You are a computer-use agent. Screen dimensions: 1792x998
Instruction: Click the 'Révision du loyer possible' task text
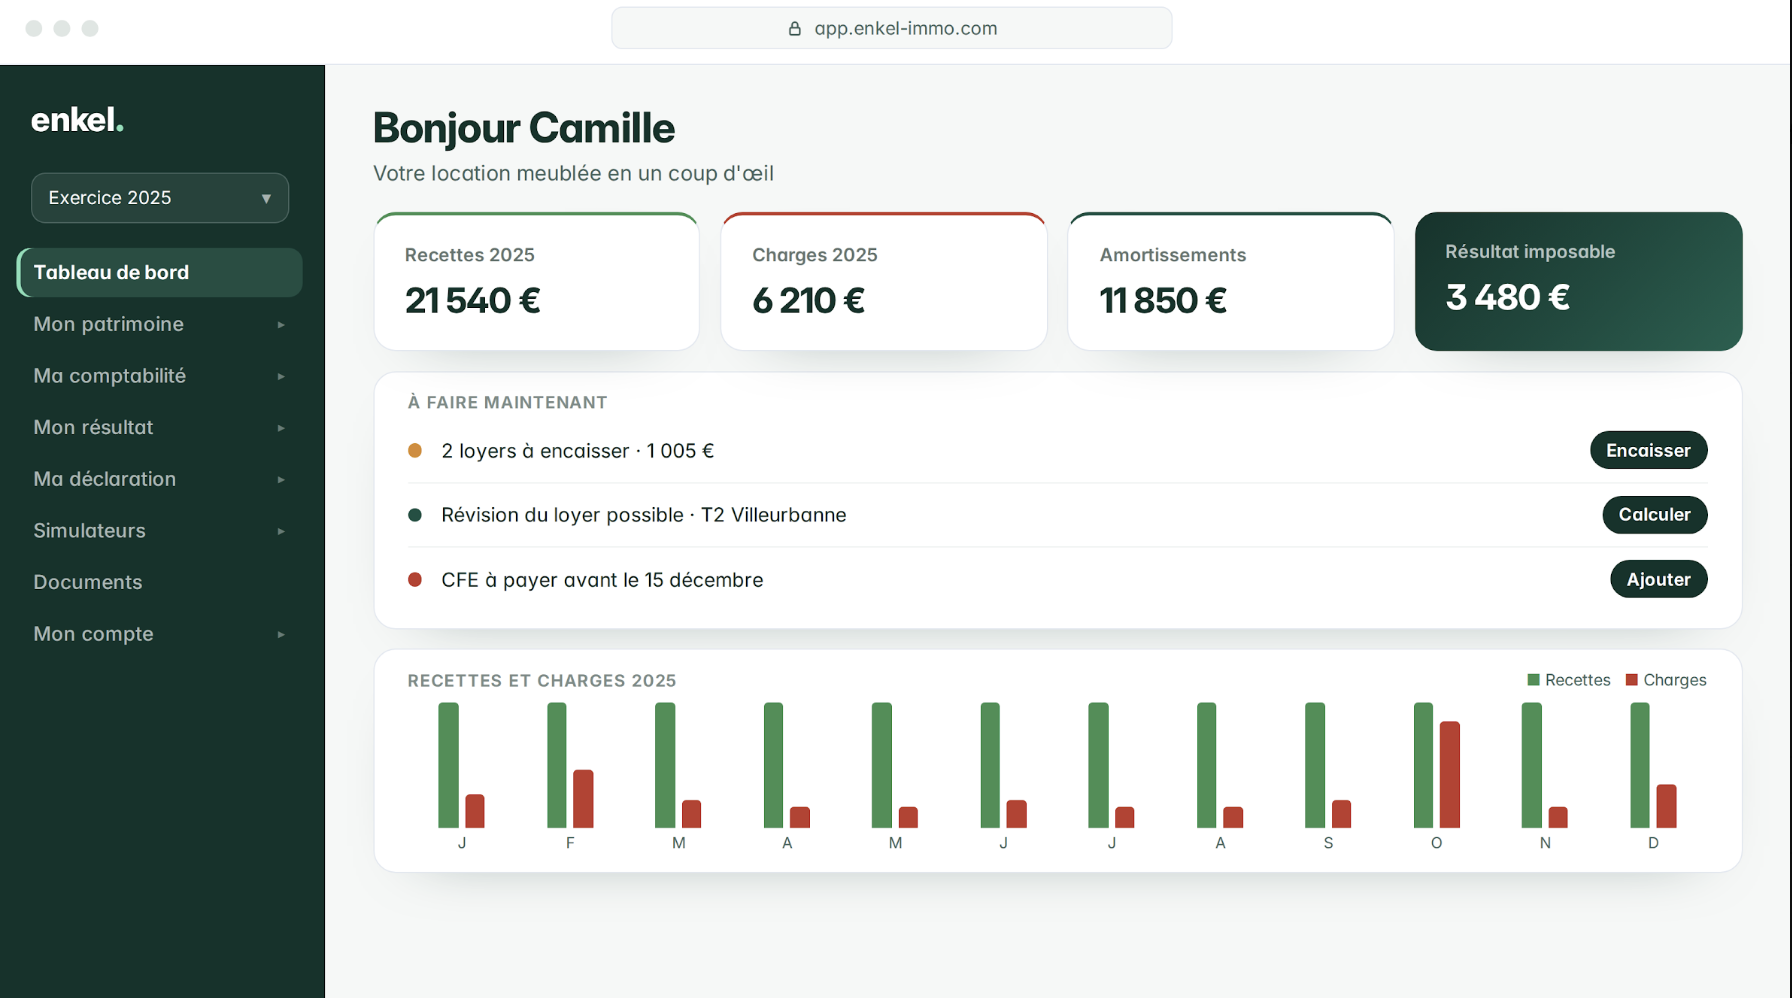tap(644, 515)
